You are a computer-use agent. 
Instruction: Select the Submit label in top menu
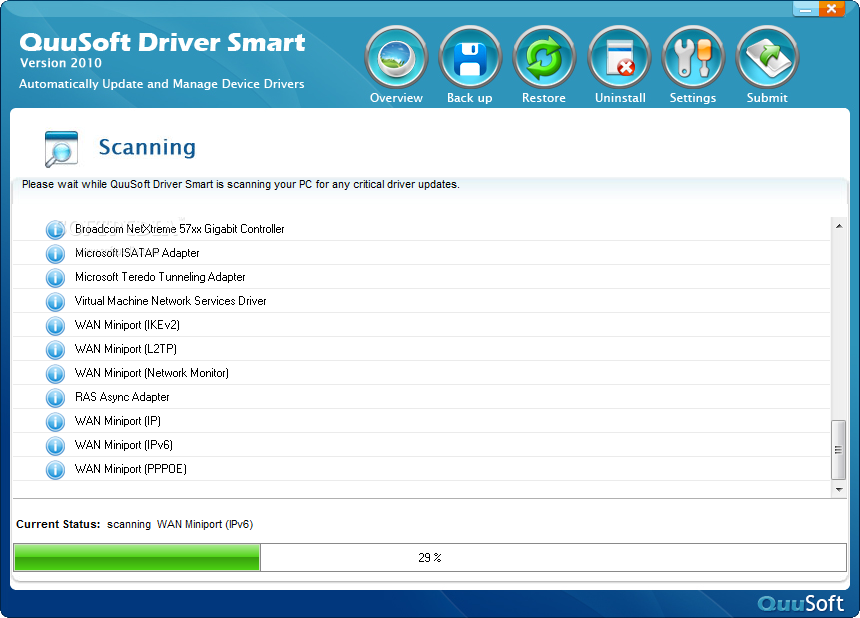click(767, 98)
